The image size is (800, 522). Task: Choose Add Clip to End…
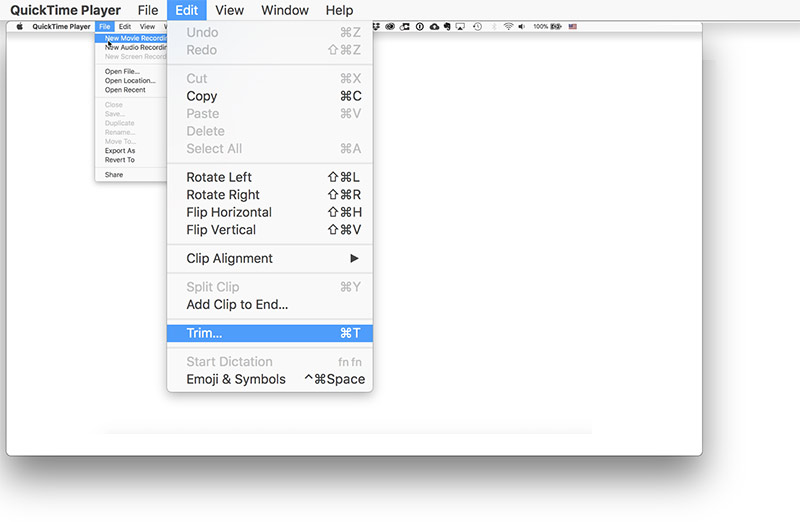(270, 305)
